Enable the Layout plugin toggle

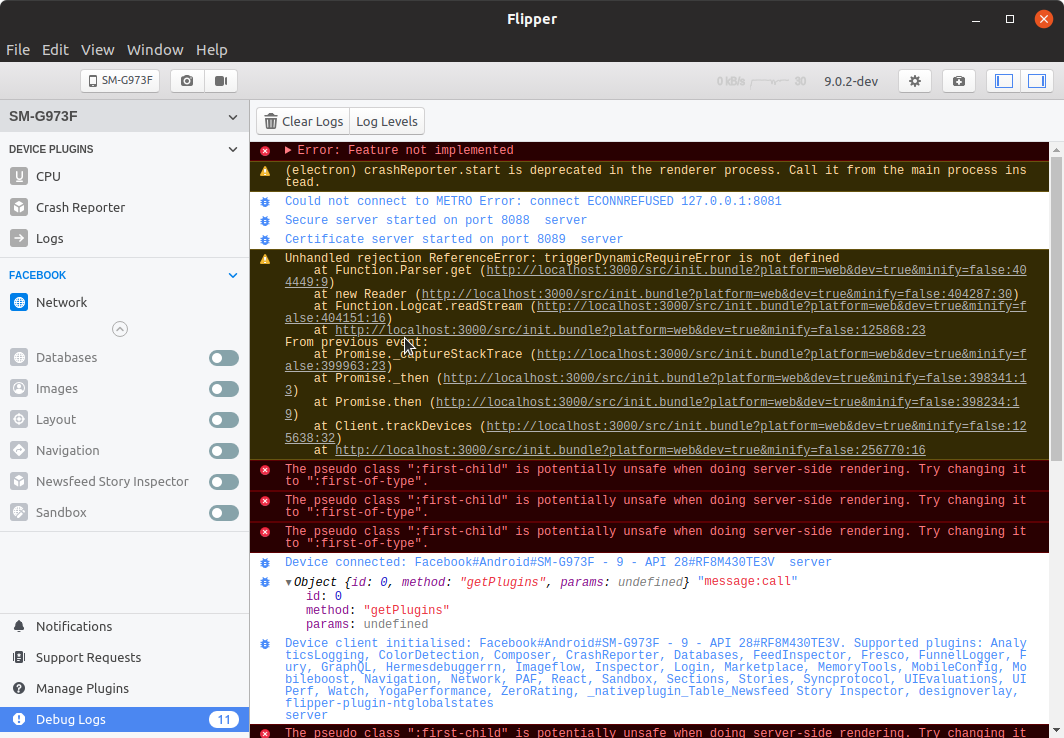tap(224, 420)
